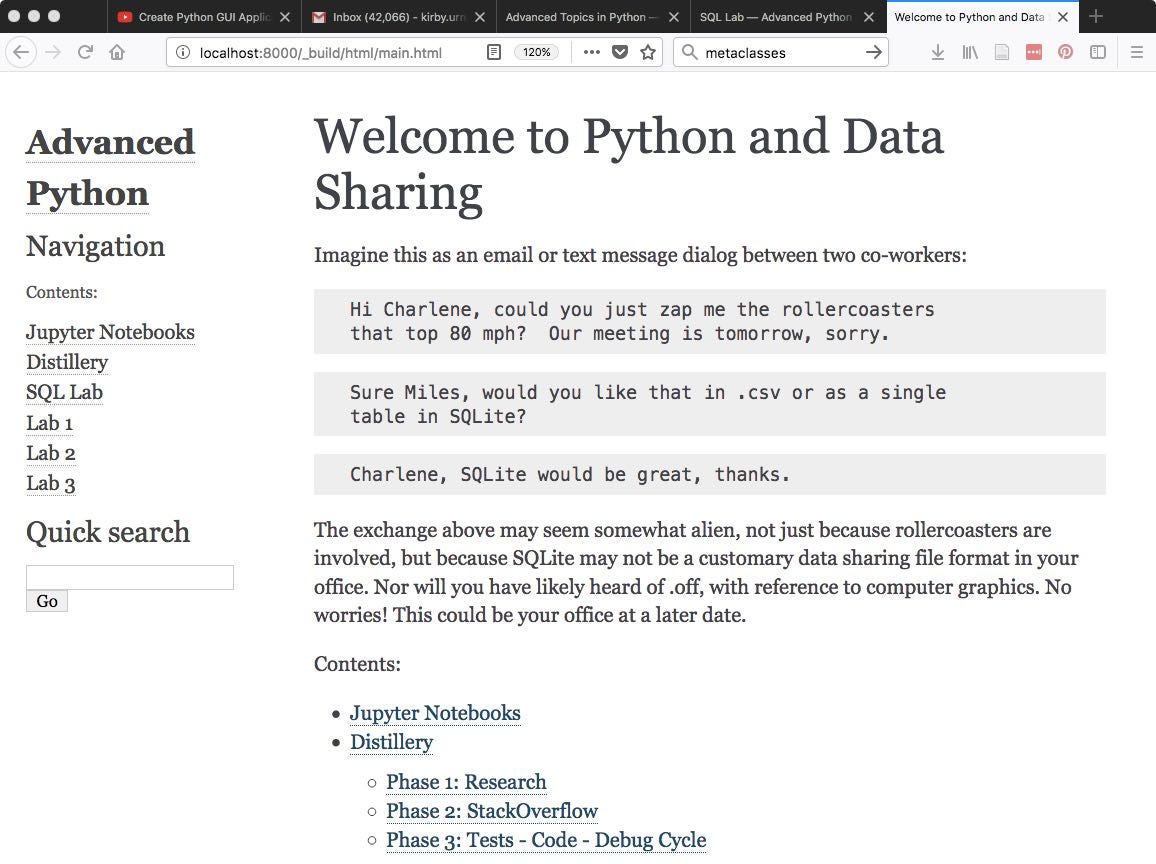Toggle reader view in the address bar
Screen dimensions: 1156x864
coord(494,52)
